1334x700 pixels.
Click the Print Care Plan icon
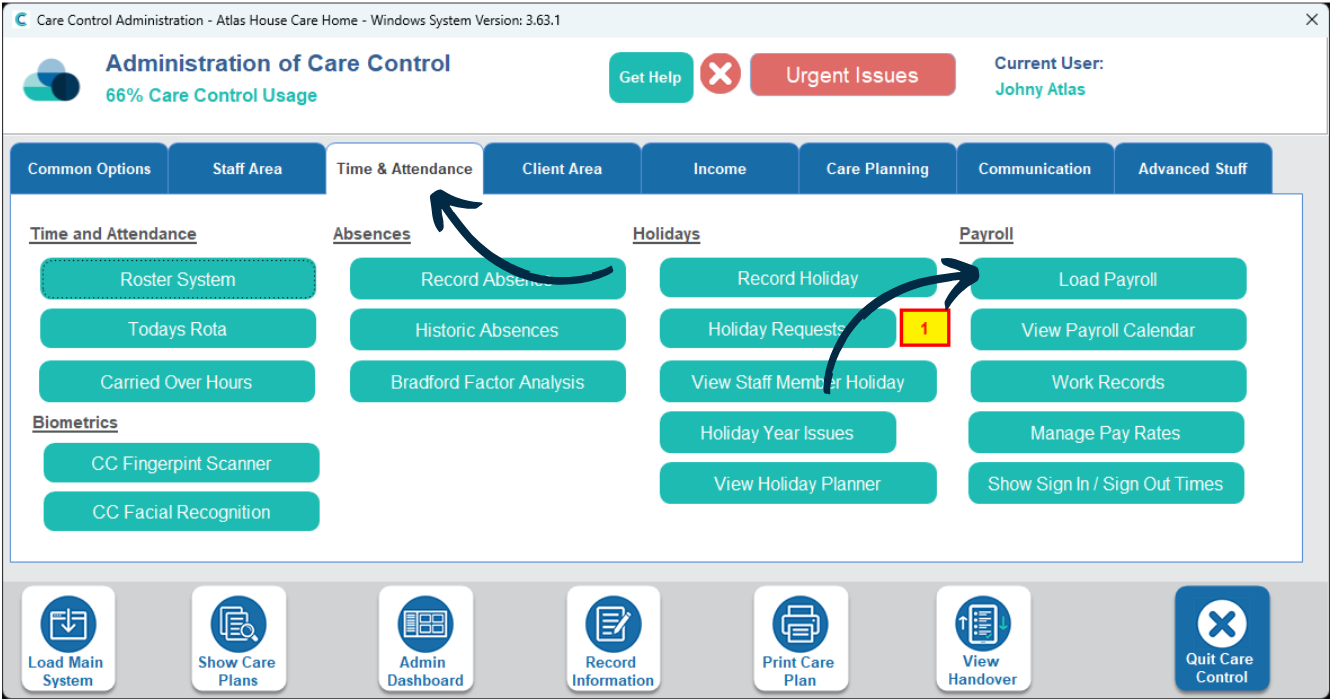click(800, 640)
